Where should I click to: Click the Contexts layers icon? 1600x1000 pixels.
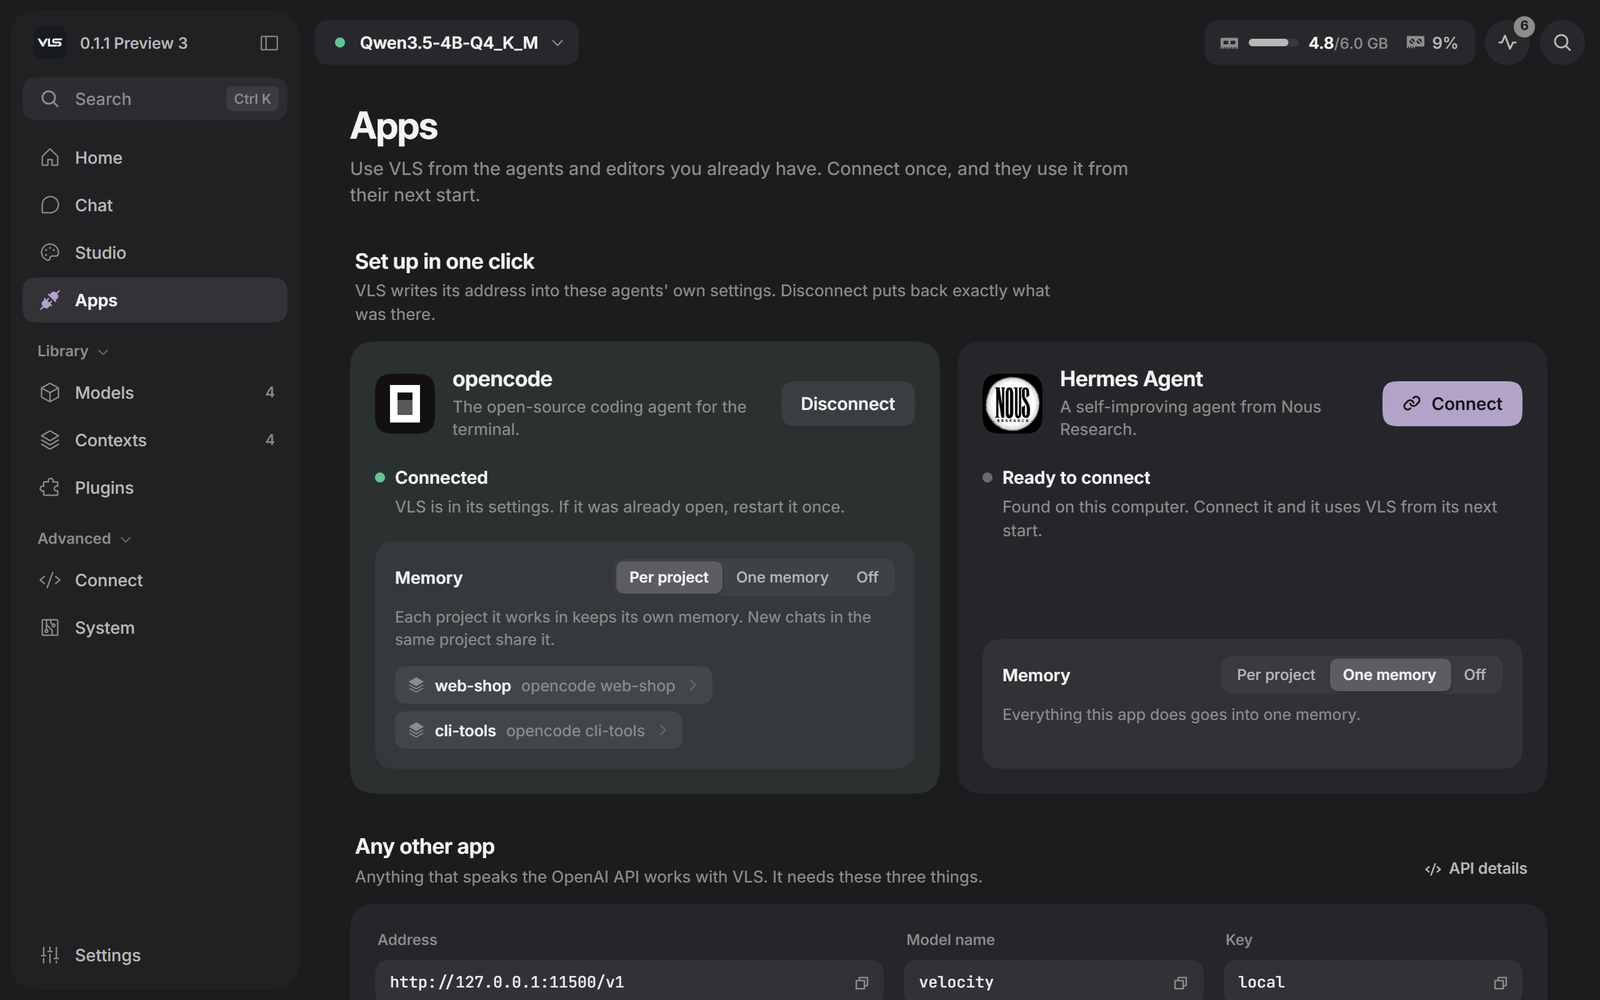point(50,440)
